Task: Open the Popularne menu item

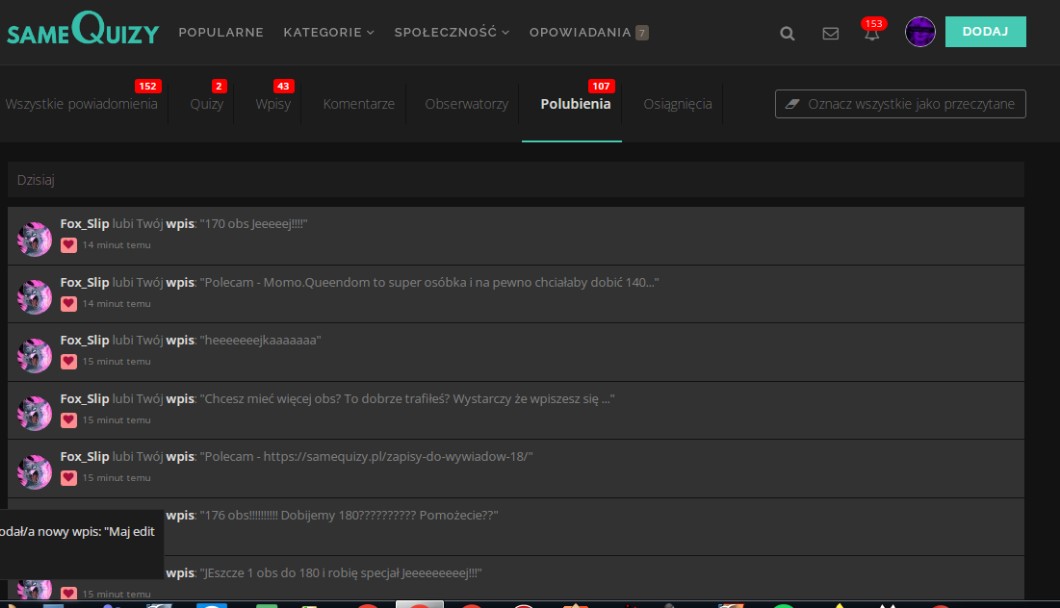Action: pyautogui.click(x=221, y=32)
